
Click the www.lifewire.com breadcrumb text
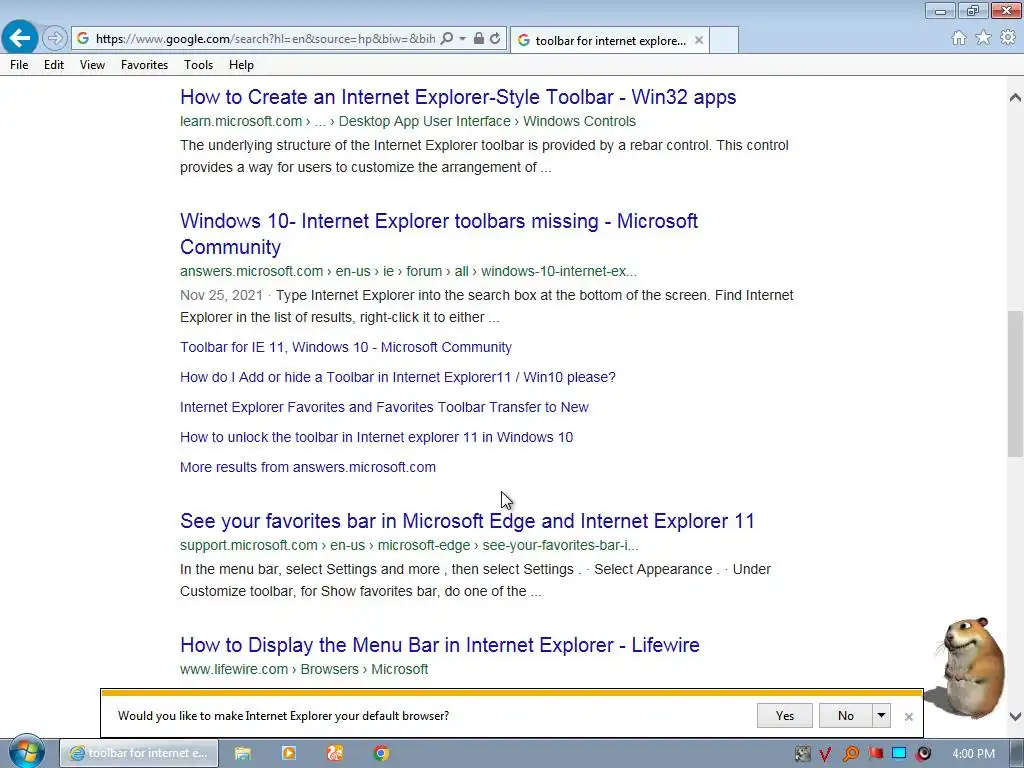pyautogui.click(x=304, y=669)
